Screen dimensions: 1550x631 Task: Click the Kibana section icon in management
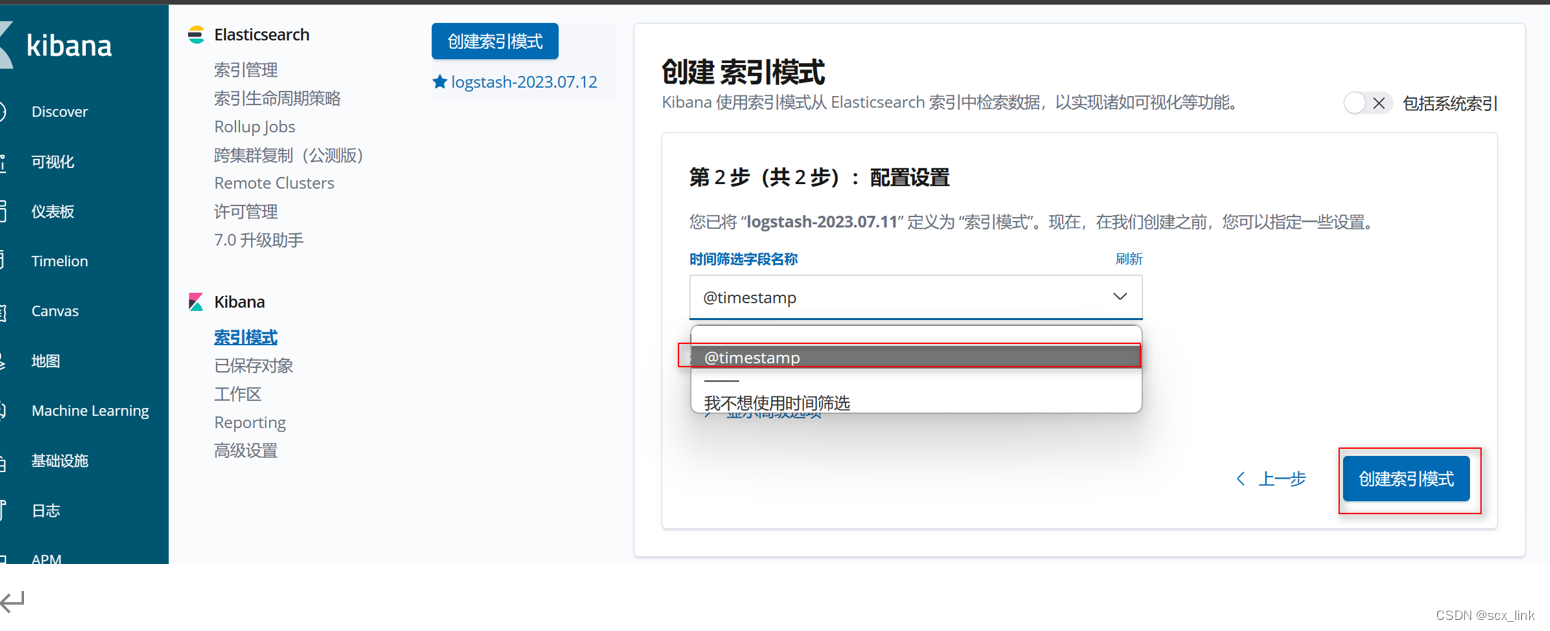[196, 302]
